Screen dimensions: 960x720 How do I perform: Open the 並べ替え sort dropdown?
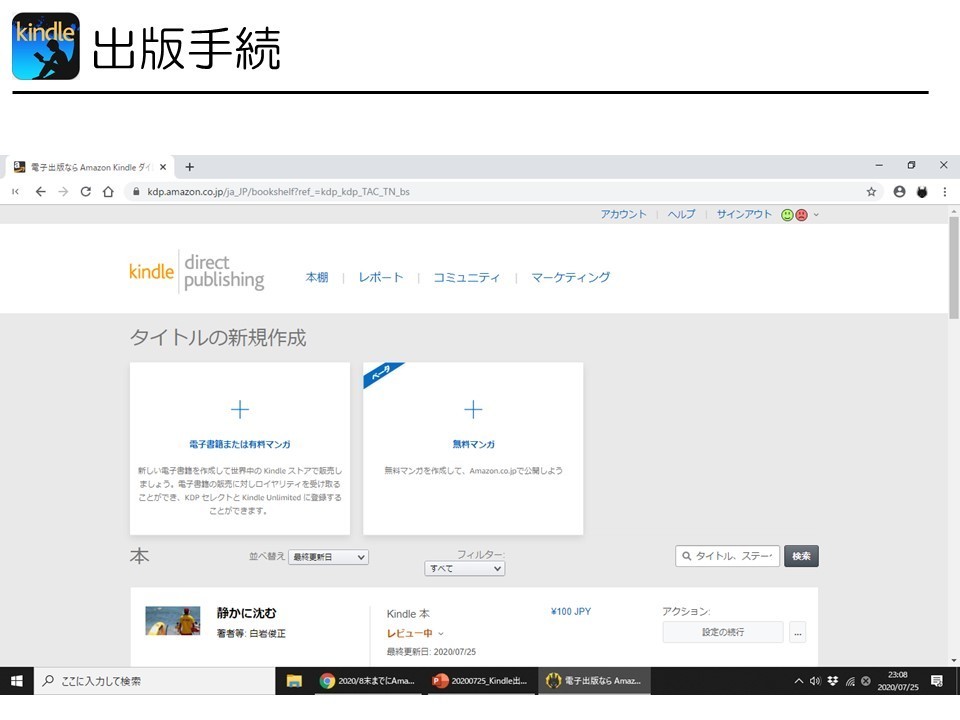tap(328, 557)
